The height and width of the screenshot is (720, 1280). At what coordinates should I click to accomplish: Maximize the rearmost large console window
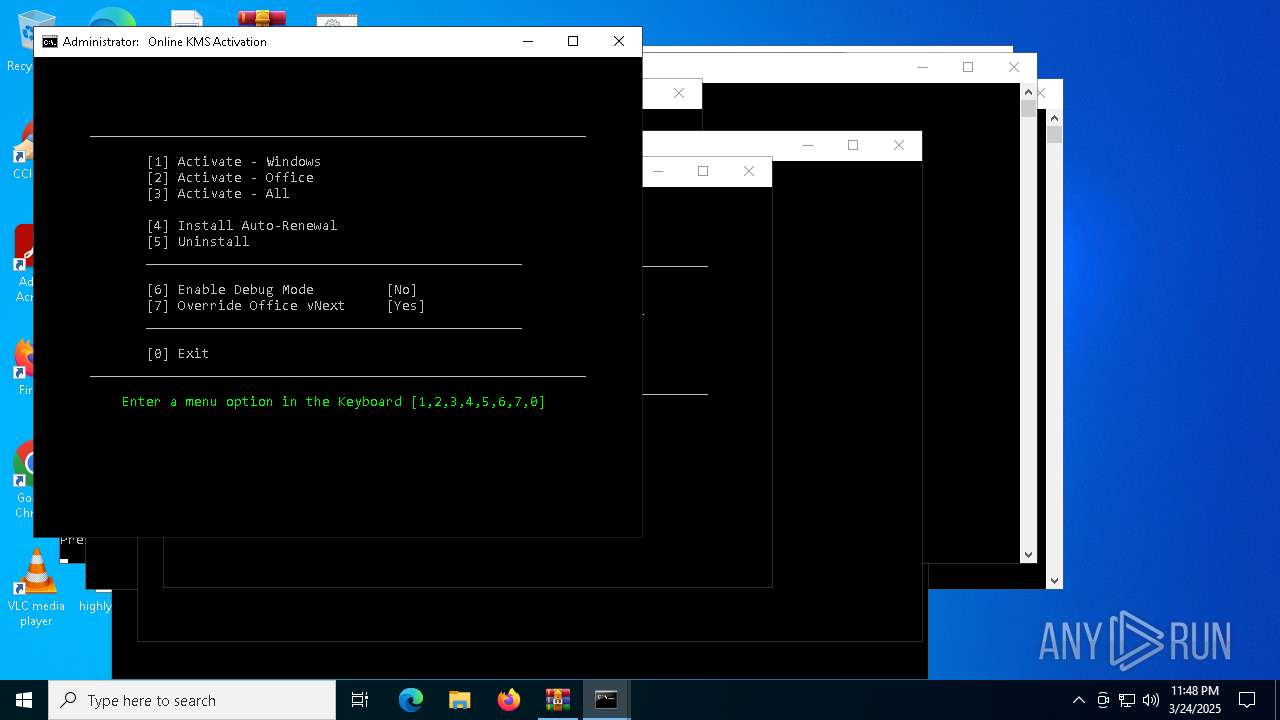tap(968, 67)
